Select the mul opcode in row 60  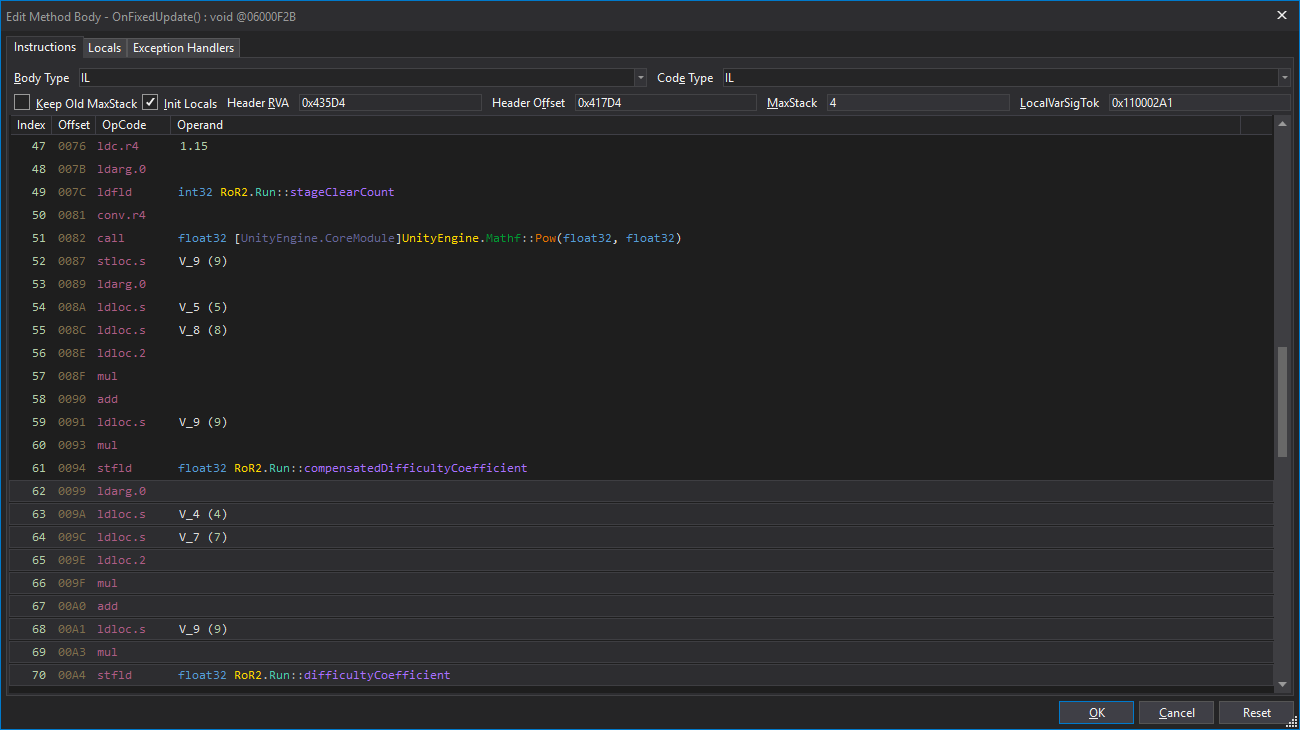click(107, 445)
